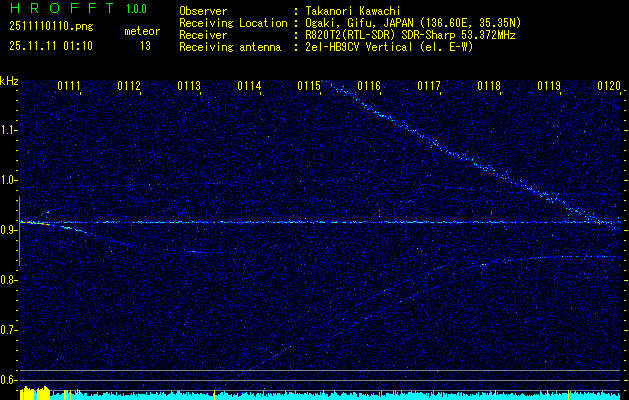
Task: Select the 0113 time marker
Action: (189, 87)
